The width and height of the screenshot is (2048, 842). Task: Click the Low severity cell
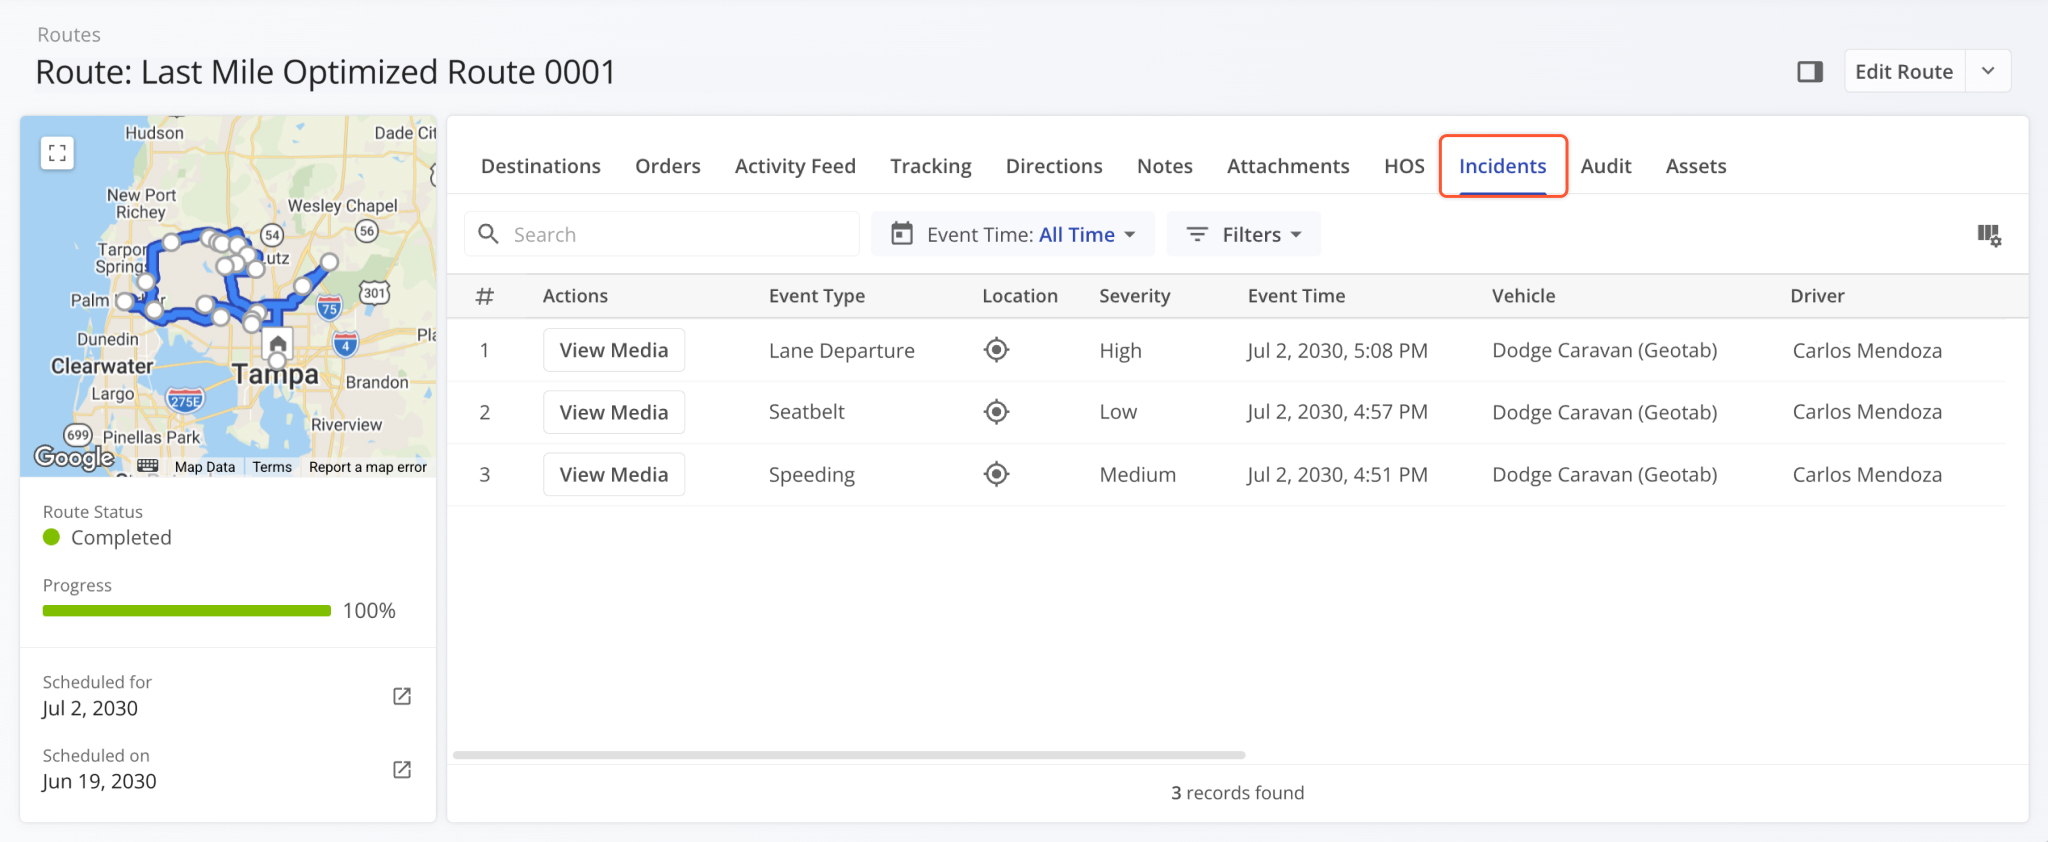coord(1118,412)
